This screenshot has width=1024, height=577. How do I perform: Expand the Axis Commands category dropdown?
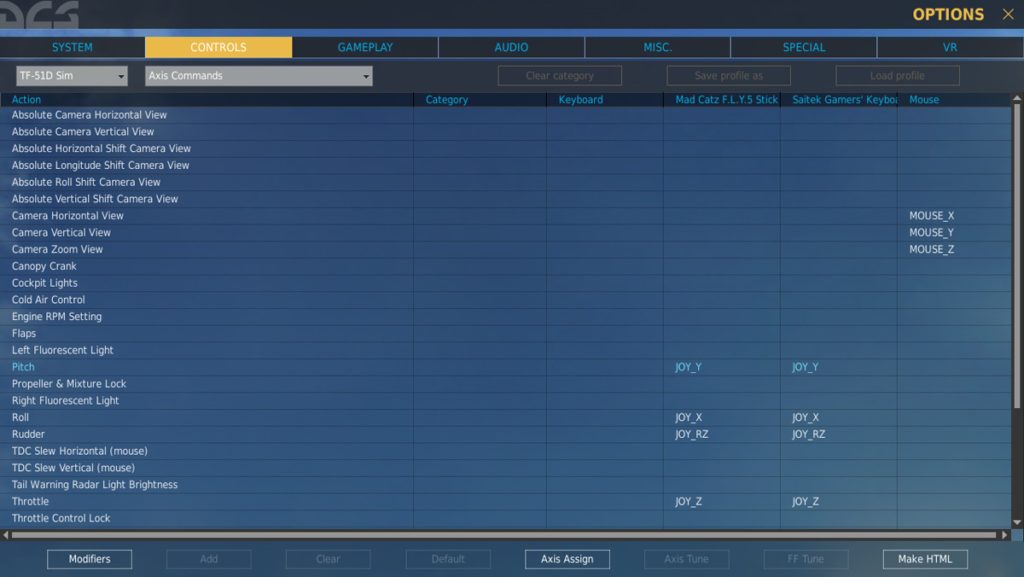click(x=258, y=76)
